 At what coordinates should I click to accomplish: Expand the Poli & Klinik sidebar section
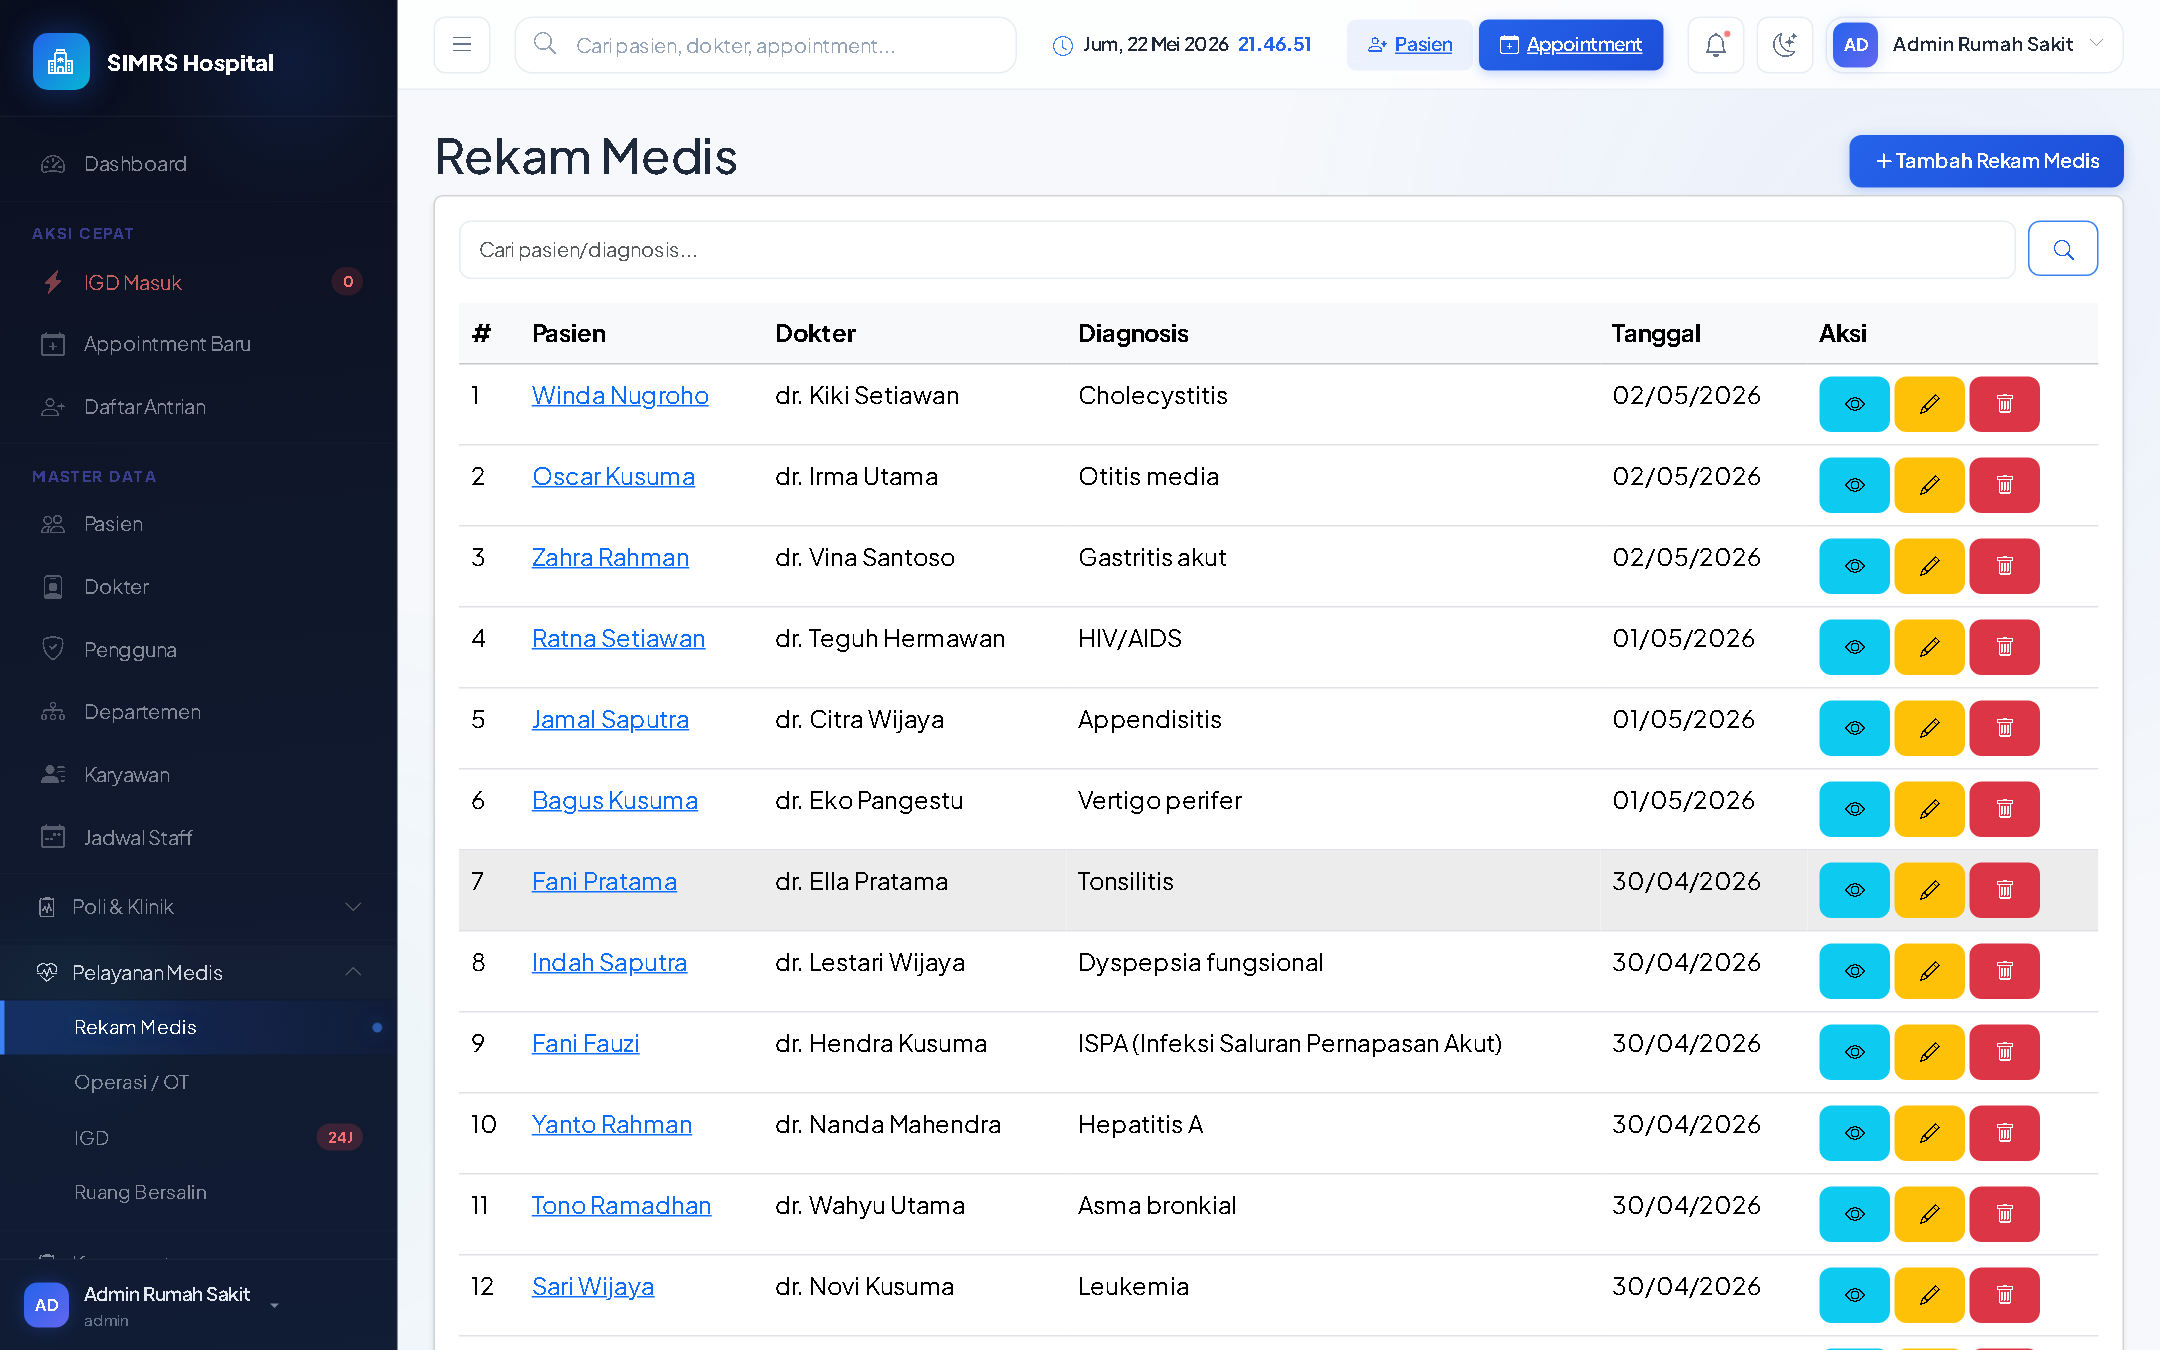tap(199, 907)
